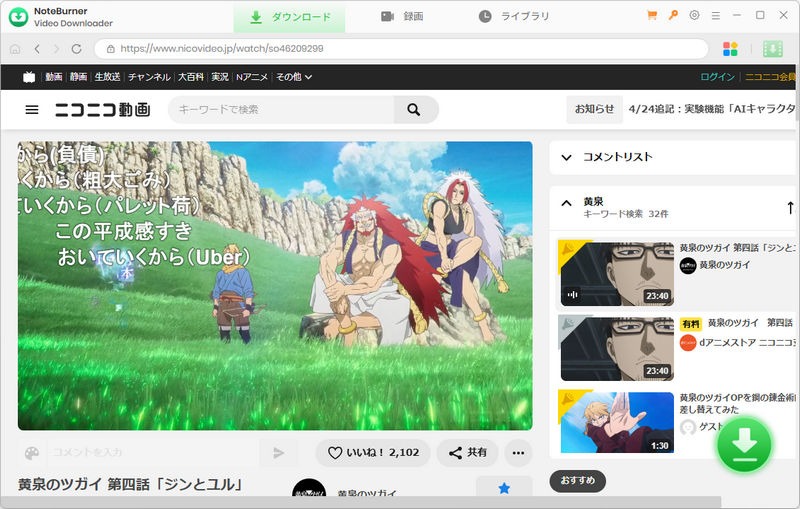
Task: Click the comment palette icon
Action: point(32,453)
